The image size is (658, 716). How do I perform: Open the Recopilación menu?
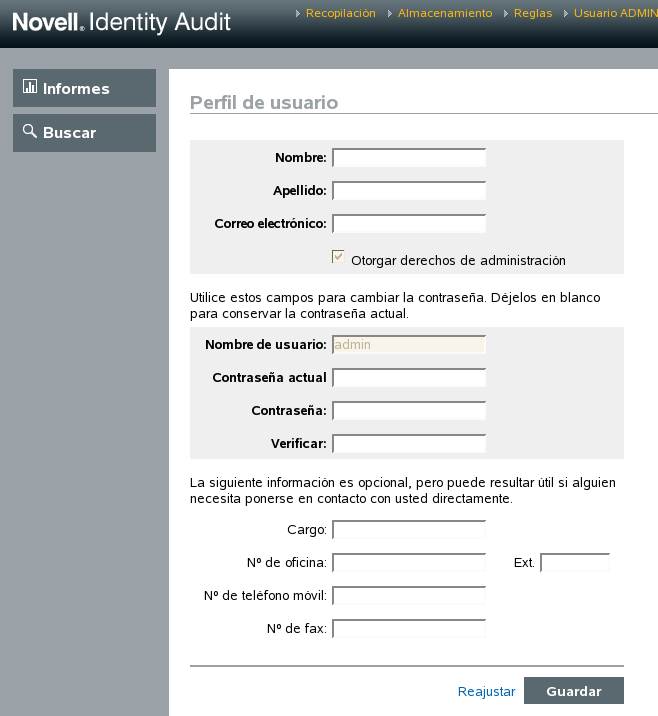point(340,13)
